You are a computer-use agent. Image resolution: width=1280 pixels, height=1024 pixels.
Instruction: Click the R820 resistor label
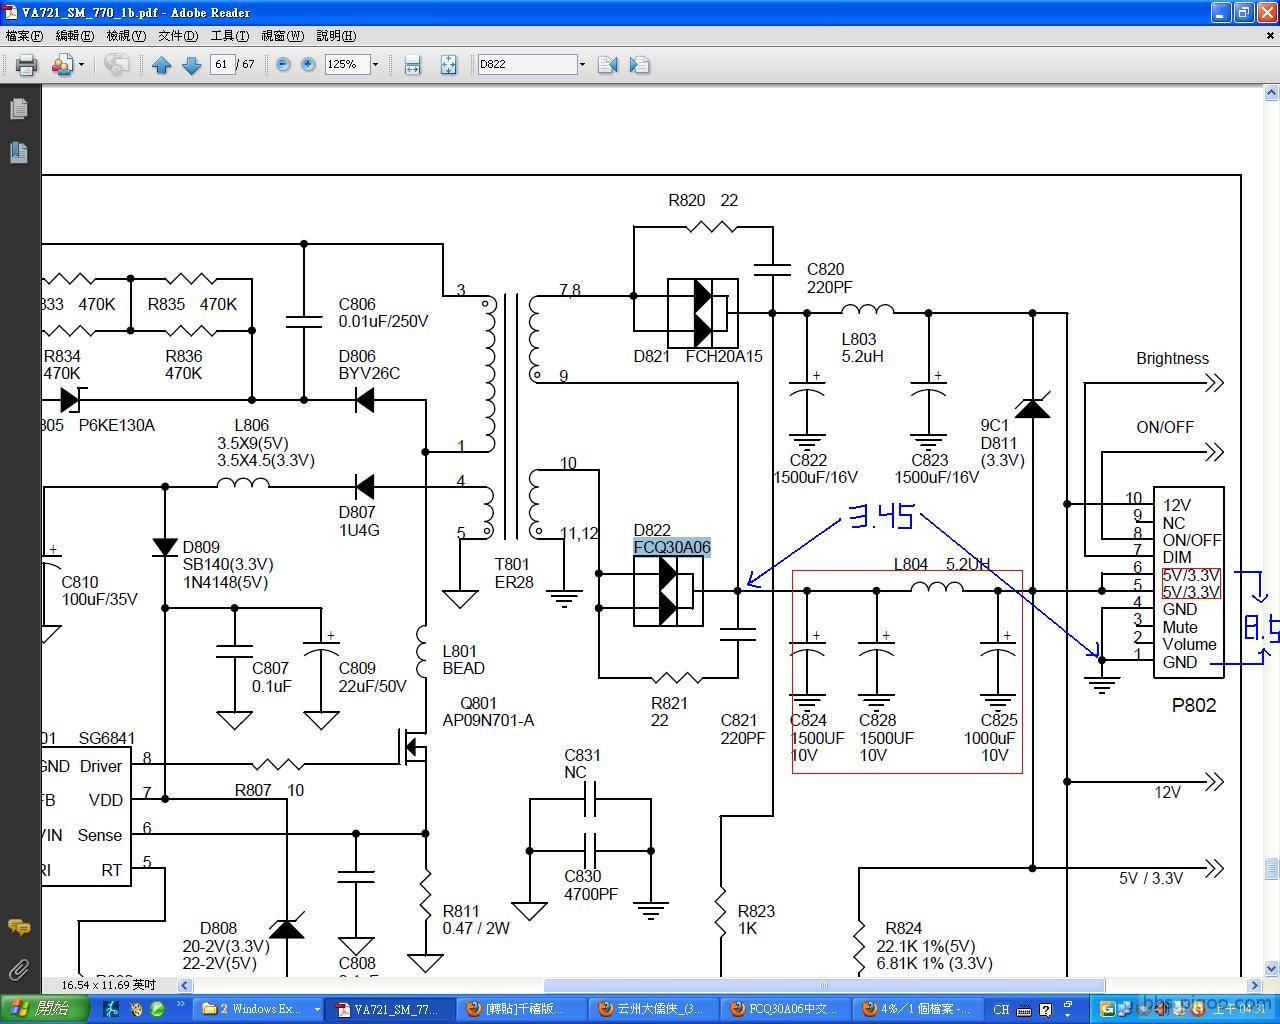[x=687, y=200]
